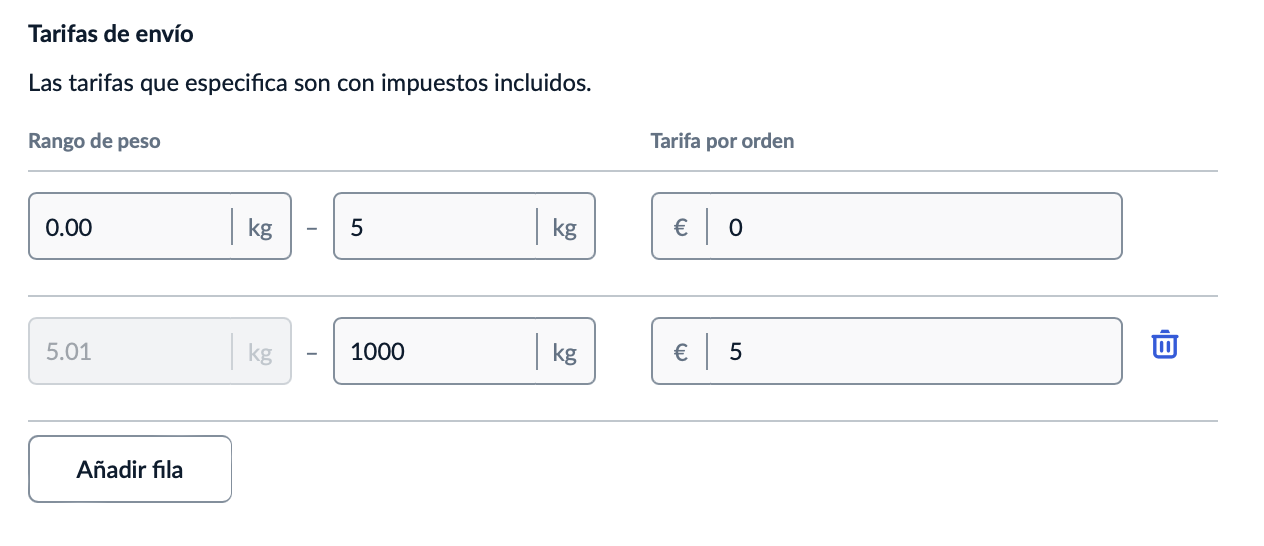This screenshot has width=1264, height=546.
Task: Click the euro symbol in first rate field
Action: click(680, 228)
